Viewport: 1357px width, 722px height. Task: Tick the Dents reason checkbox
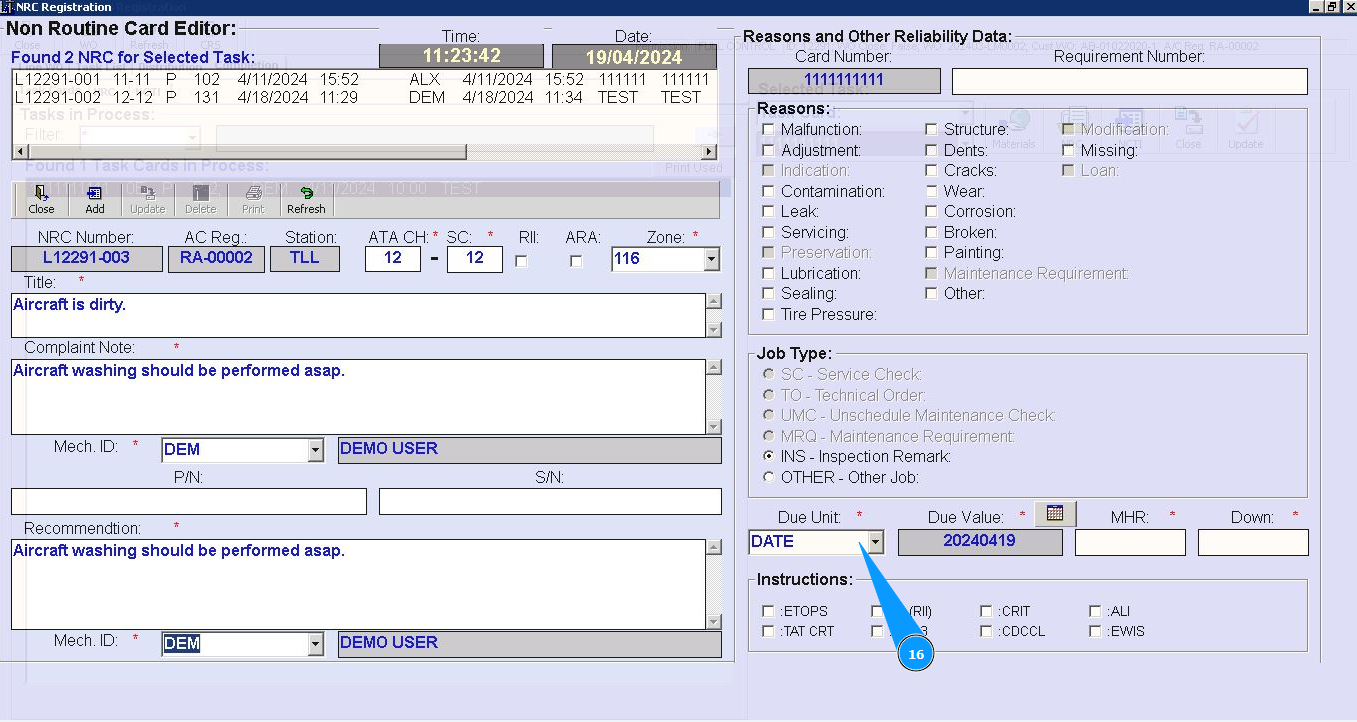pos(931,150)
